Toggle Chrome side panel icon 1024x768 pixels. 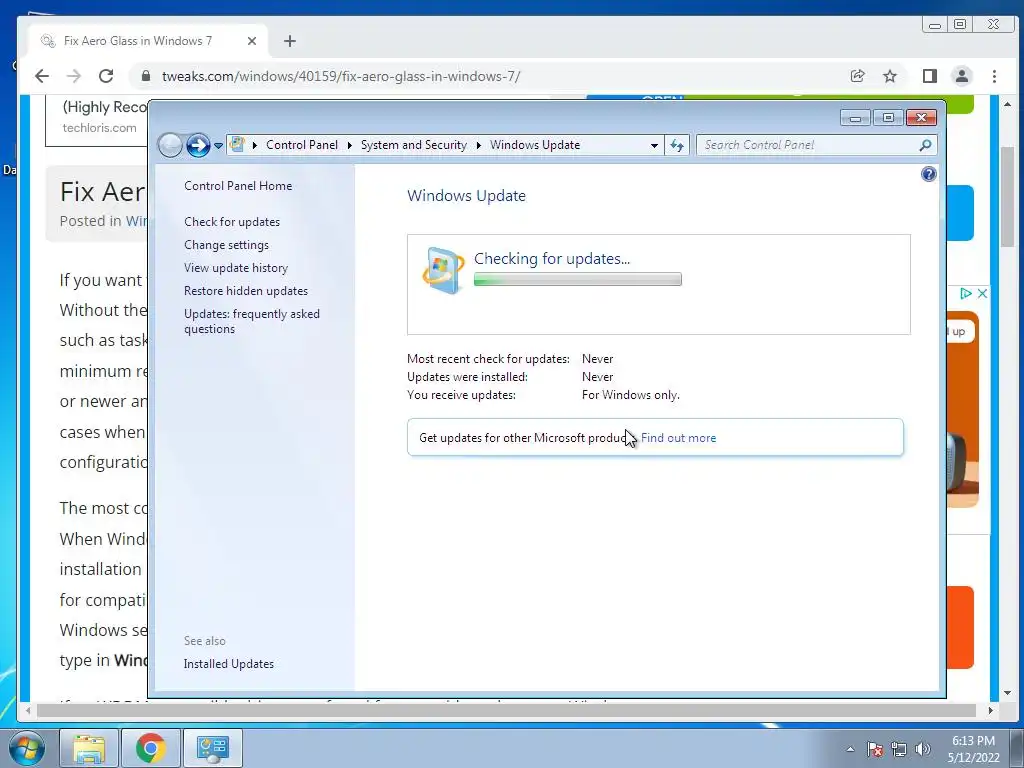930,76
